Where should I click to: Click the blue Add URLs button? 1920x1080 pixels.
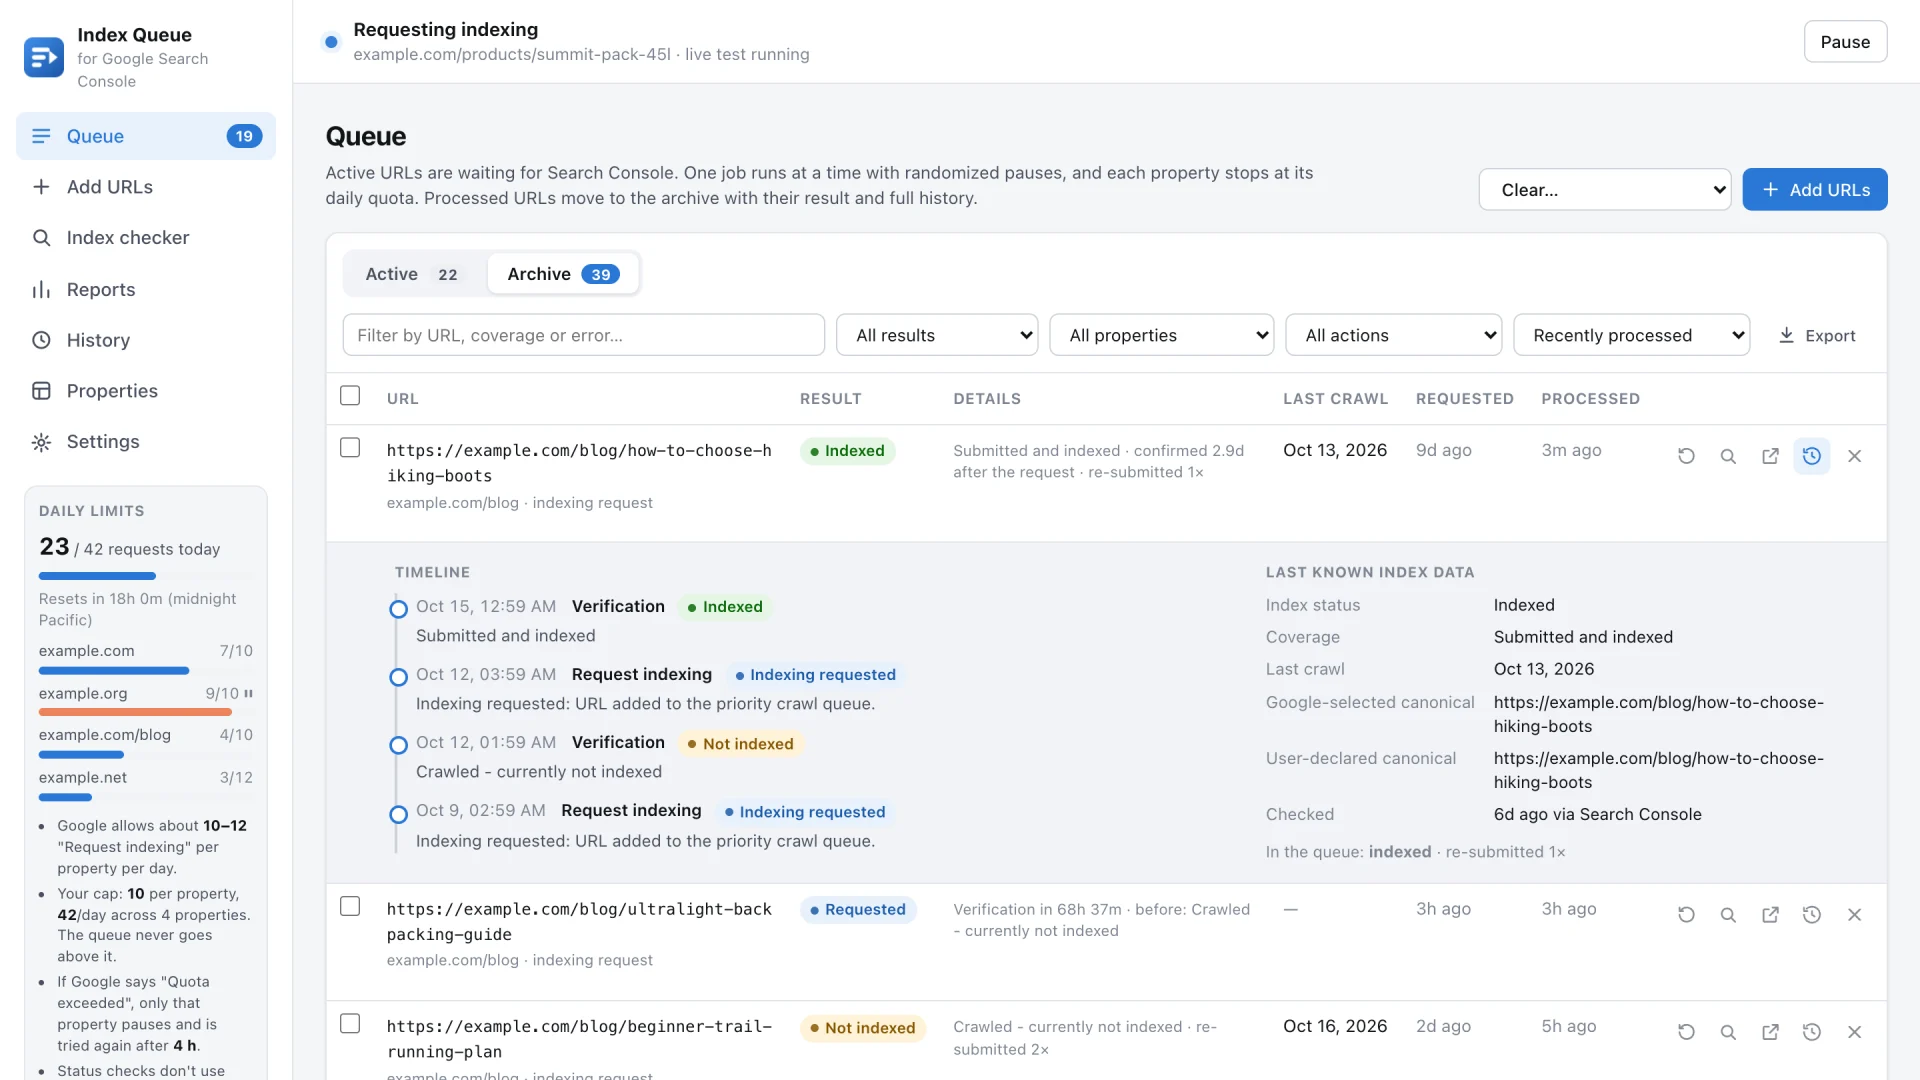[1815, 189]
